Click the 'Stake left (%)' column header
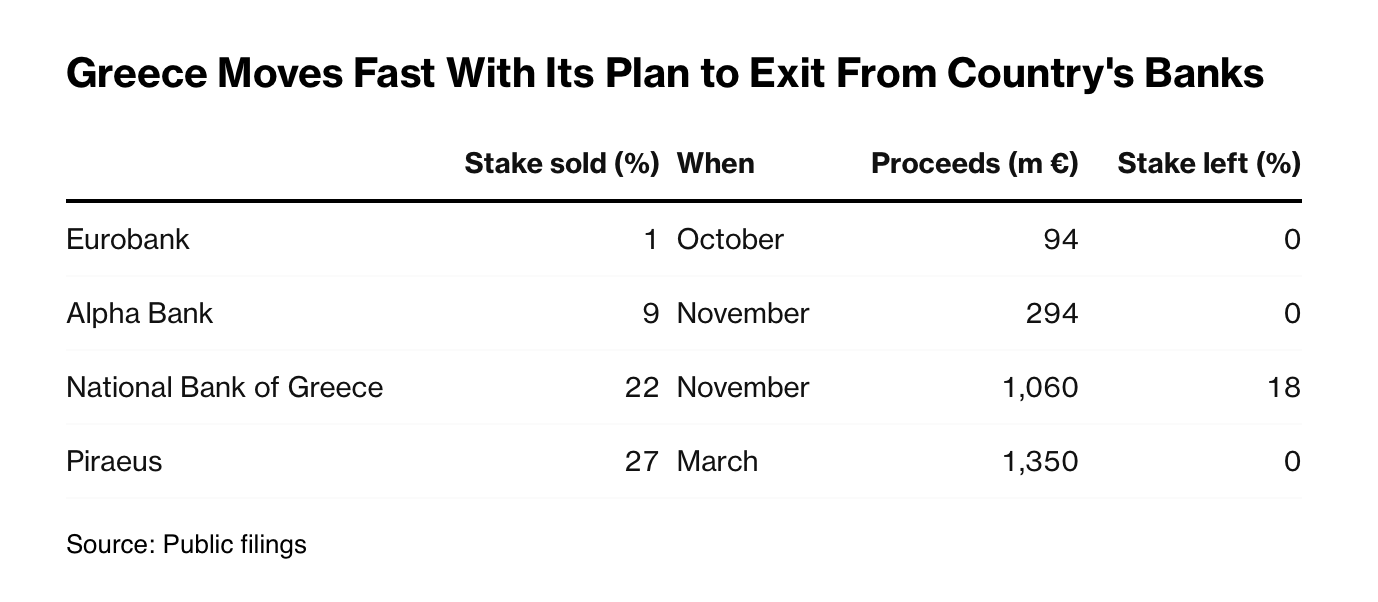The image size is (1378, 602). click(x=1209, y=163)
